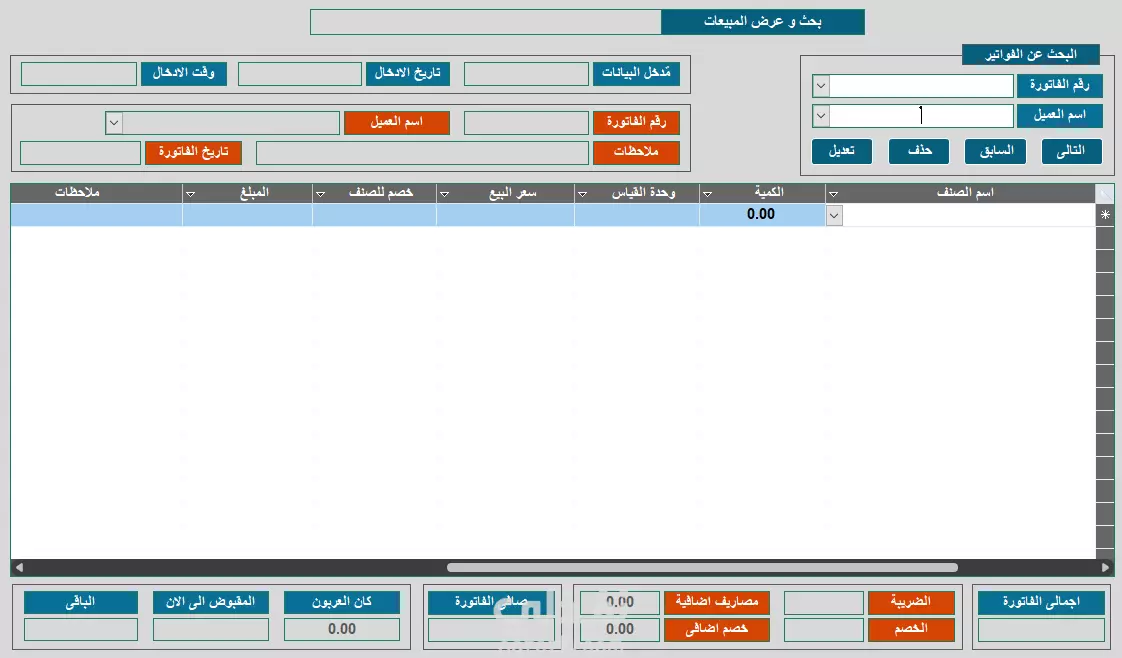This screenshot has width=1122, height=658.
Task: Open the سعر البيع column filter arrow
Action: click(444, 194)
